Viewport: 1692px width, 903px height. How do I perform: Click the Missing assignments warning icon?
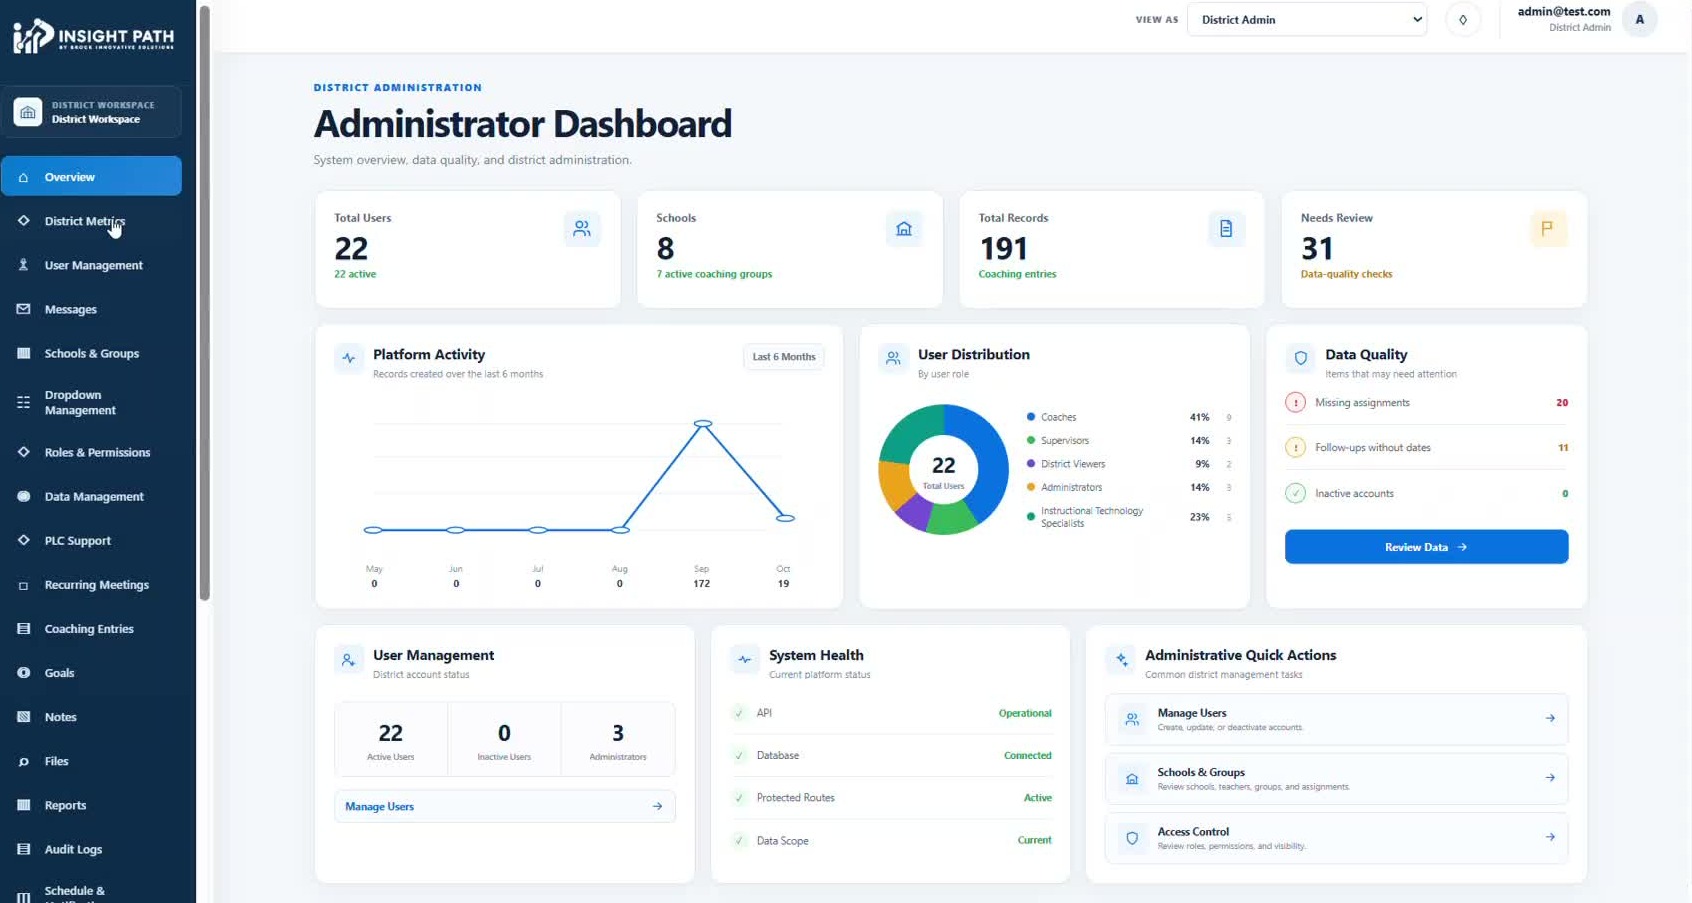click(1295, 403)
